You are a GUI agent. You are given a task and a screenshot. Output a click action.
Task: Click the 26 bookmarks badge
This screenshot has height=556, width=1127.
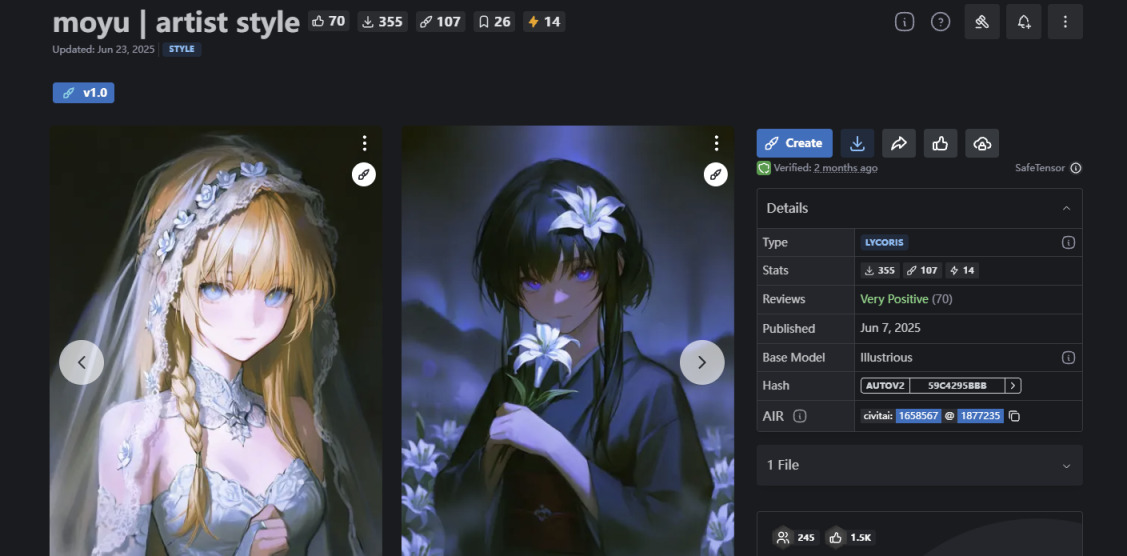[x=494, y=22]
